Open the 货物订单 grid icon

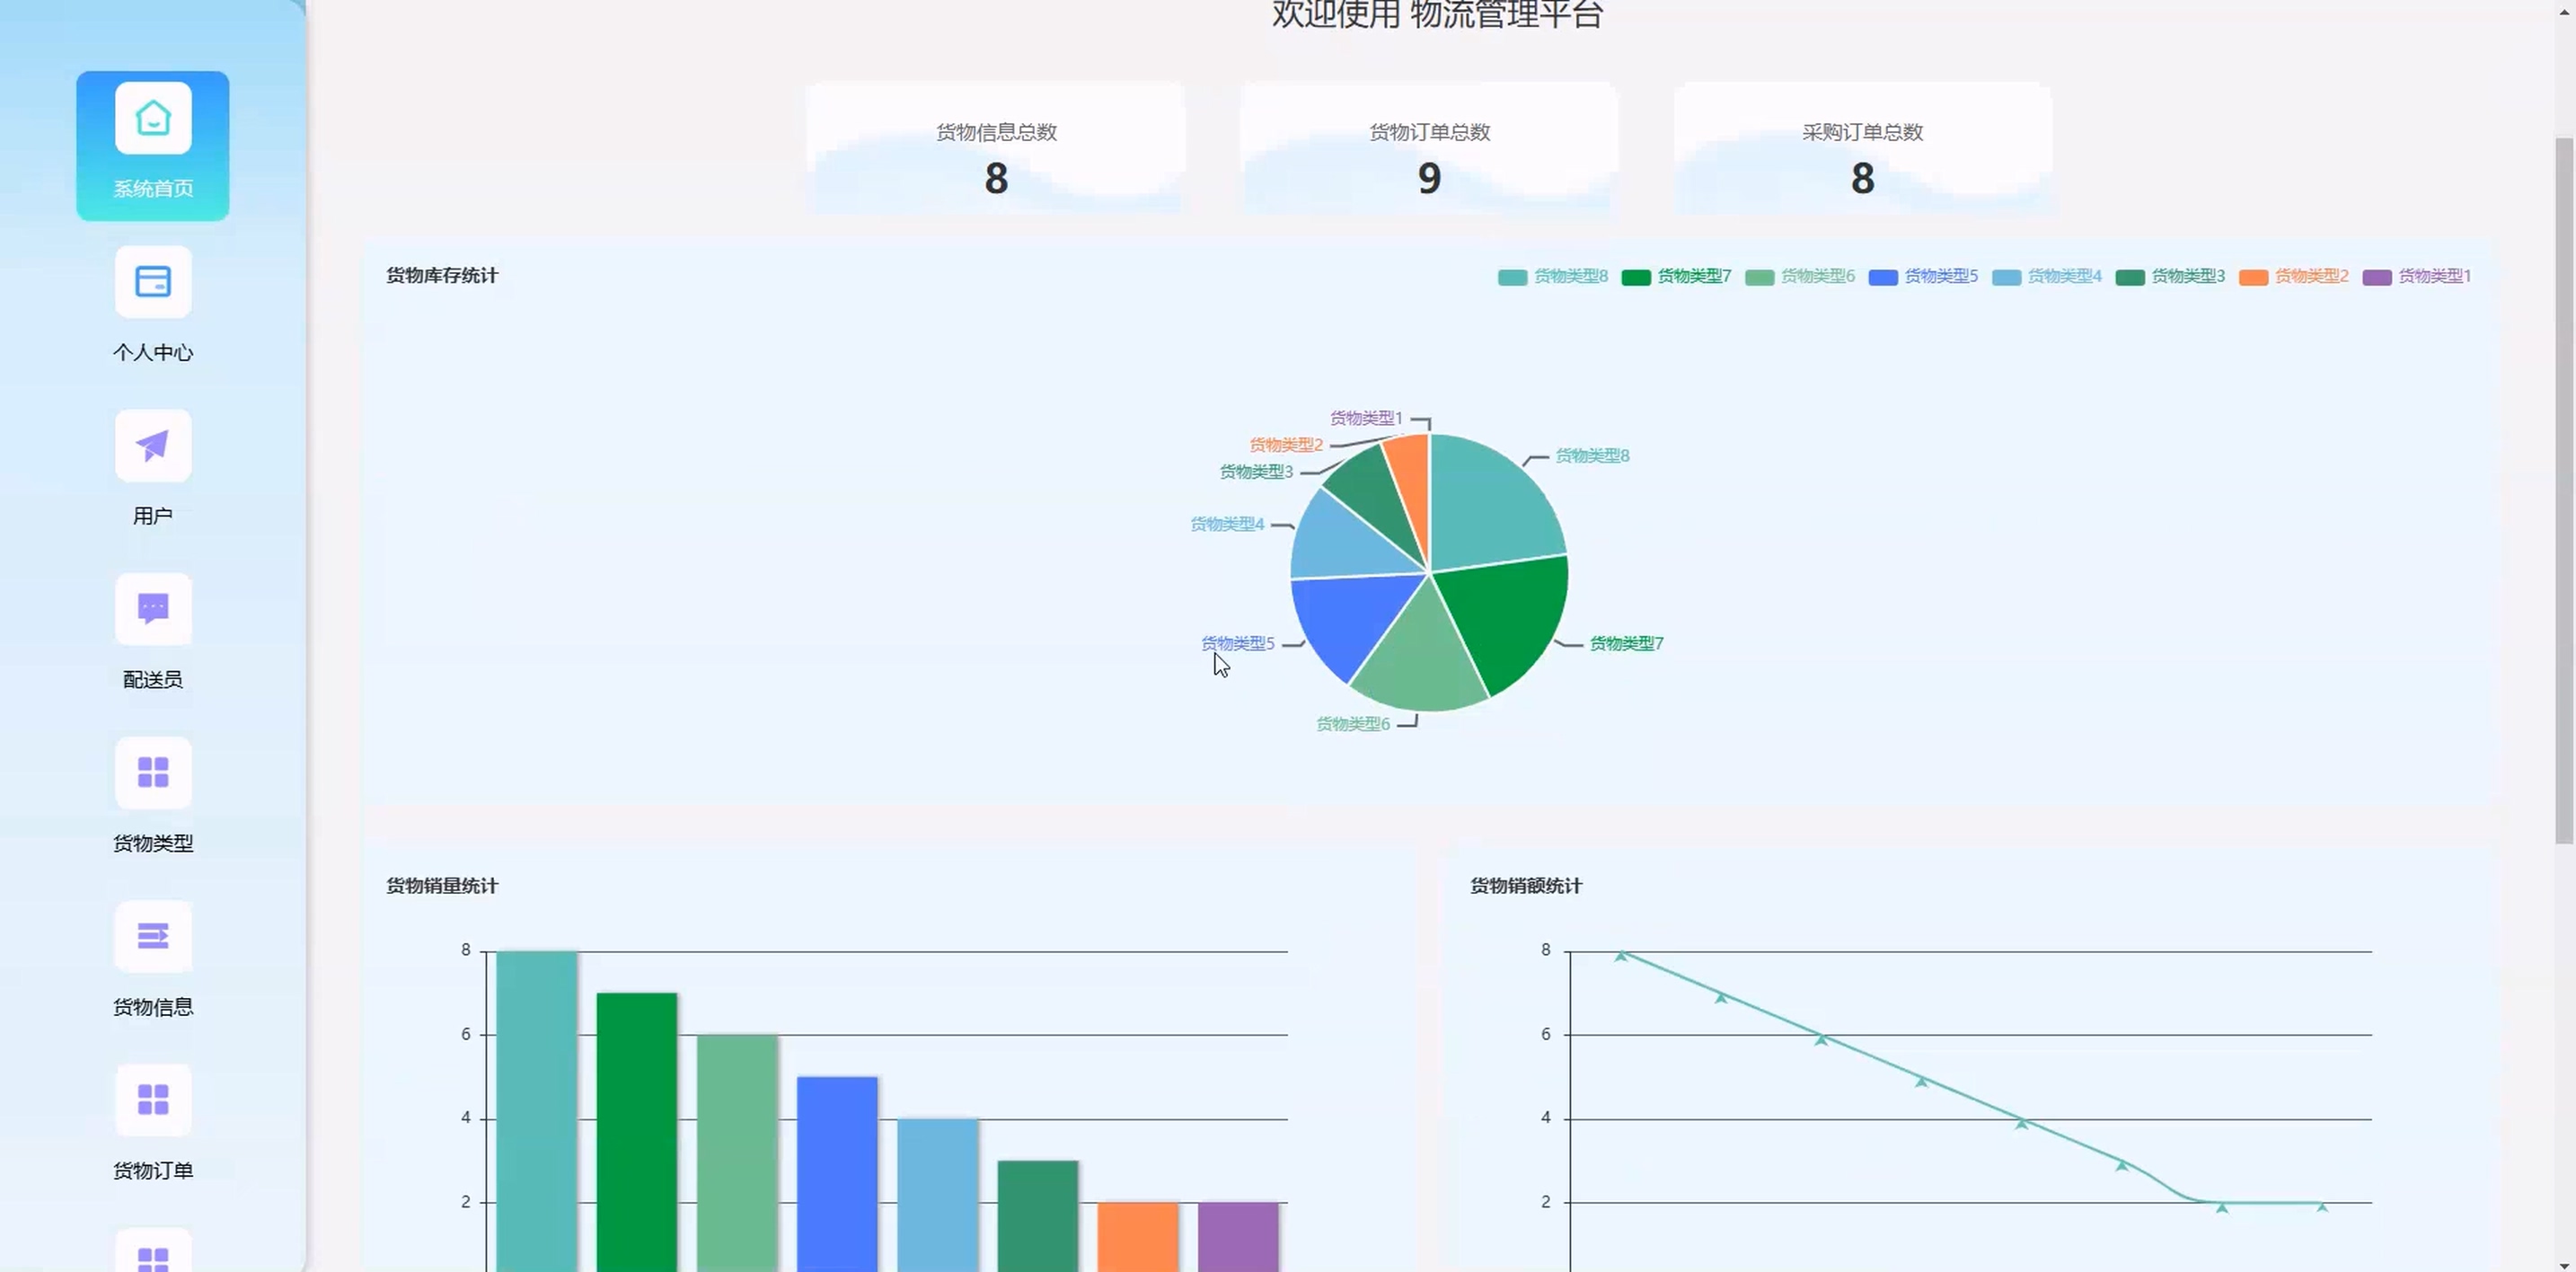(x=153, y=1100)
